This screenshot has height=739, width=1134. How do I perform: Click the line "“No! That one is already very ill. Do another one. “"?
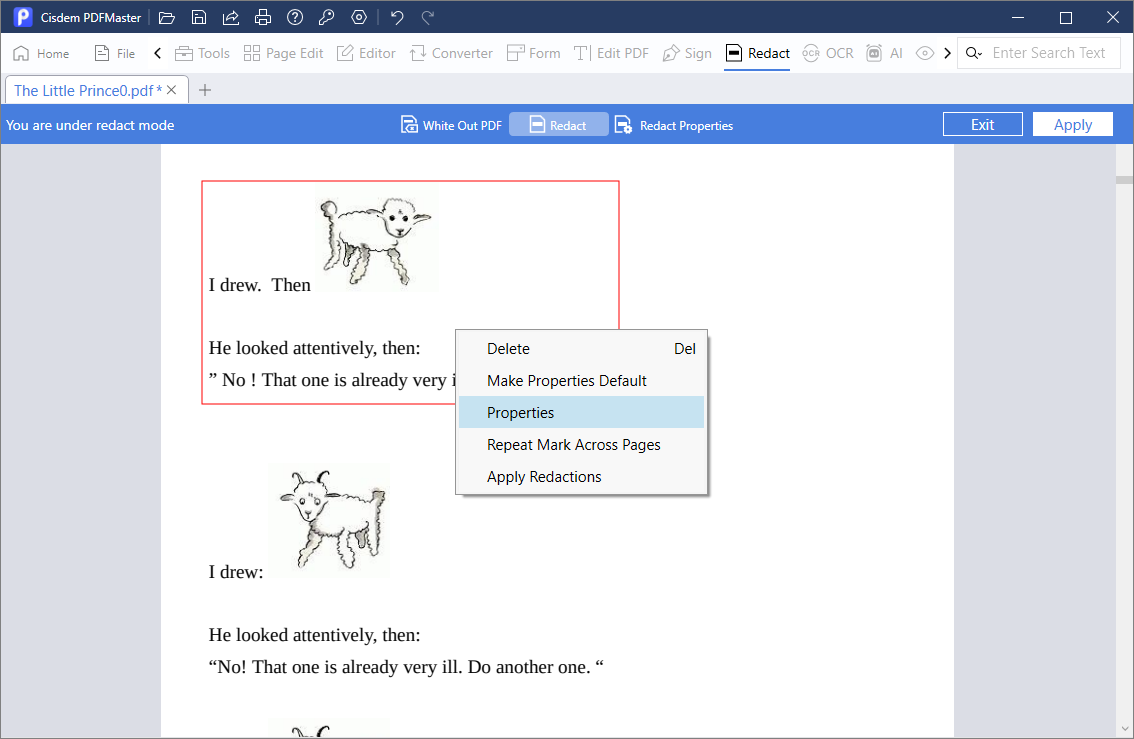406,667
